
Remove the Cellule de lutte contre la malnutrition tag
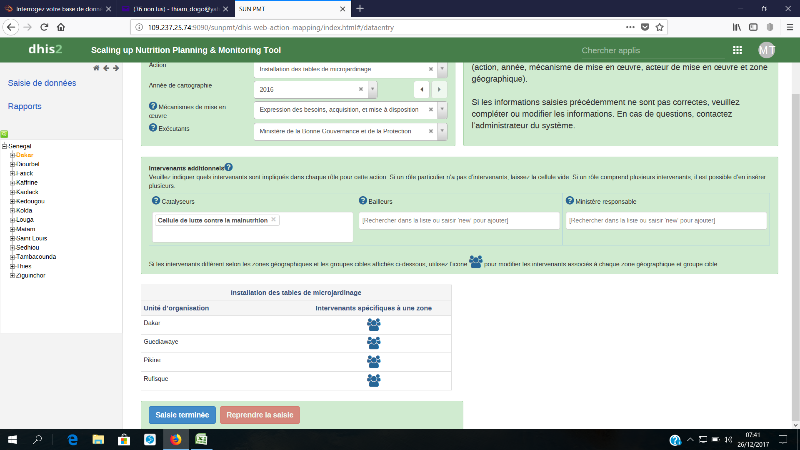tap(274, 219)
